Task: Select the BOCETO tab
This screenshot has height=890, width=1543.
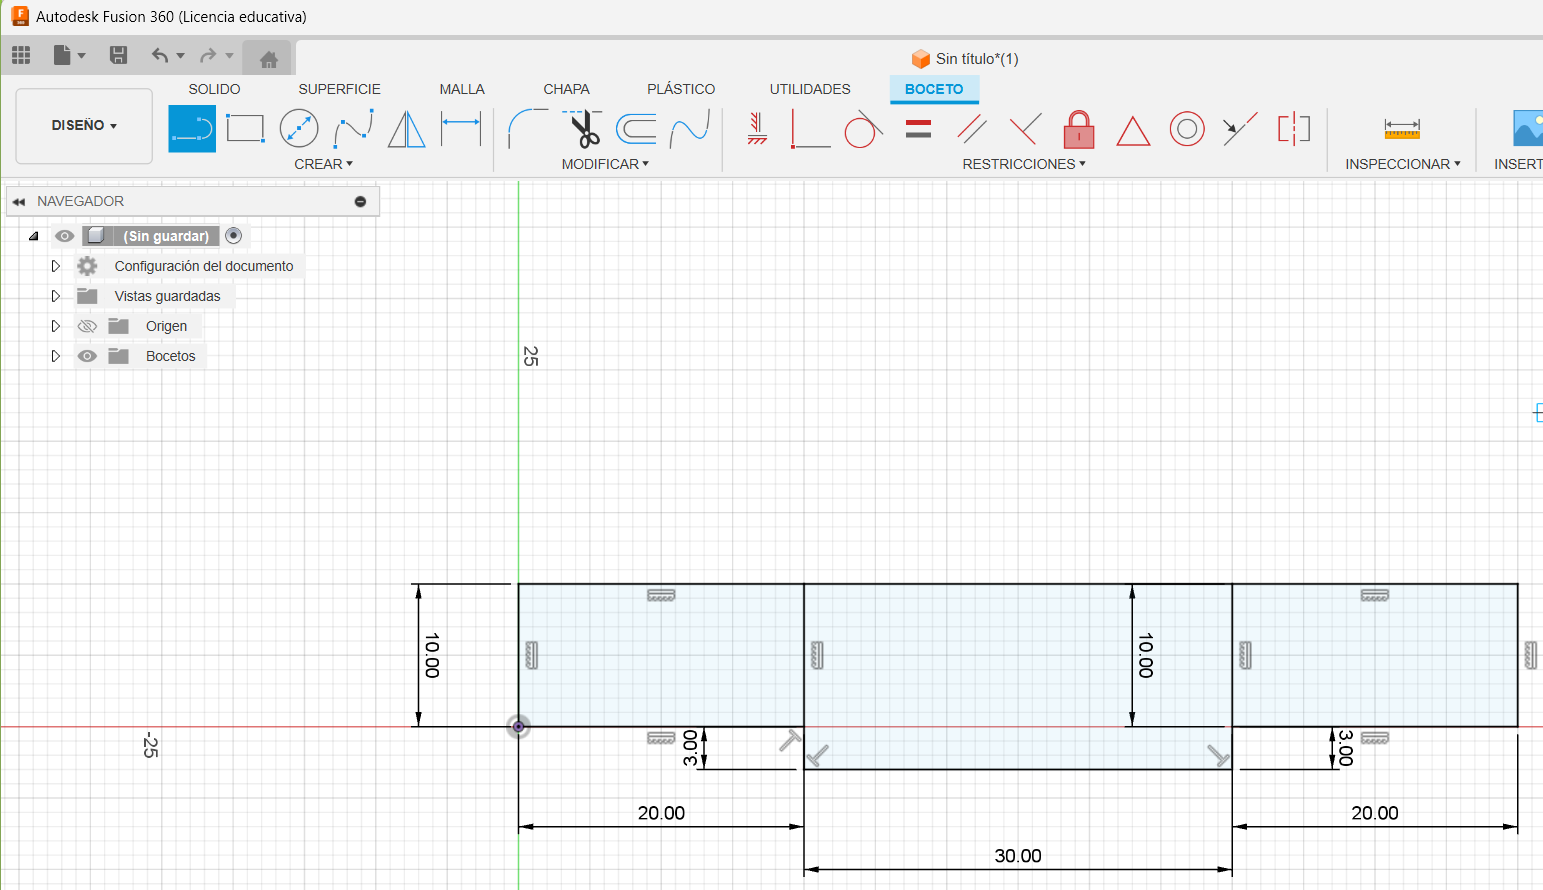Action: click(x=934, y=89)
